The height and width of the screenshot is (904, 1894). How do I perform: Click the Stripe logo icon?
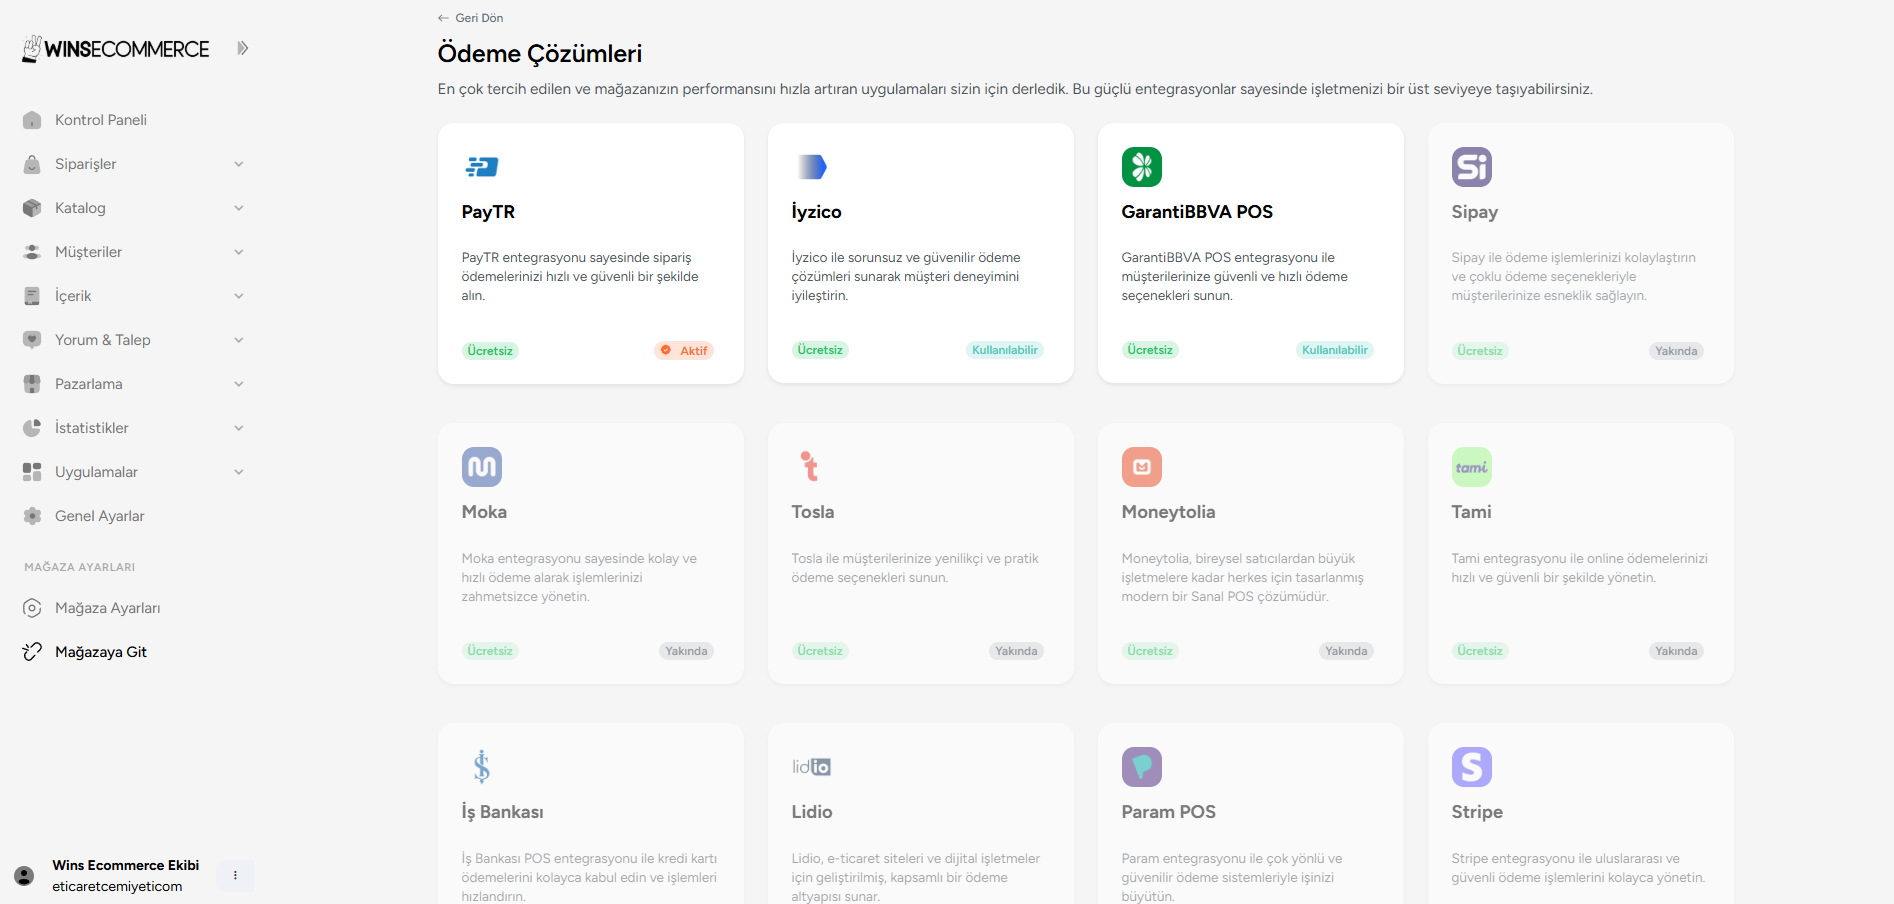[x=1472, y=767]
